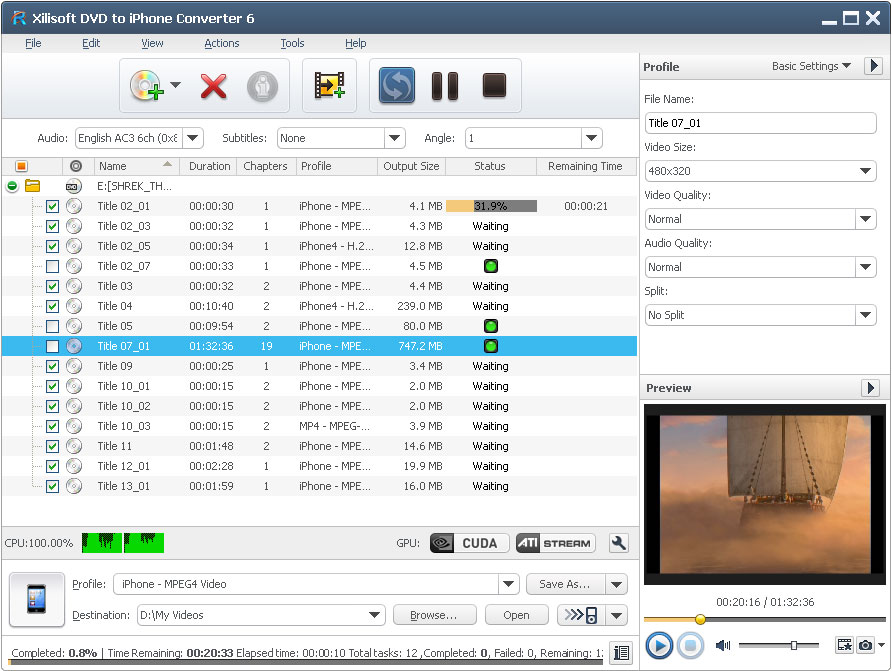892x671 pixels.
Task: Check the Title 05 checkbox
Action: point(52,326)
